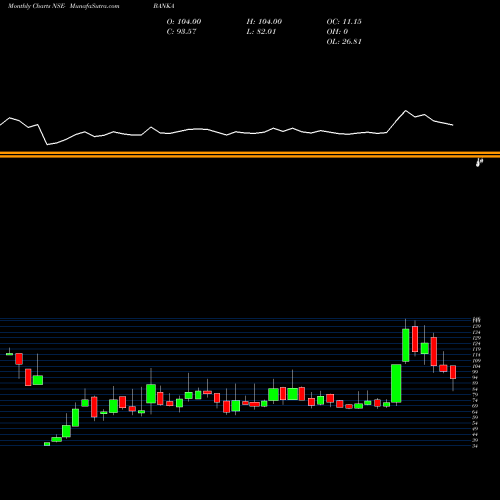The image size is (500, 500).
Task: Click the low price value 'L: 82.01'
Action: pos(261,32)
